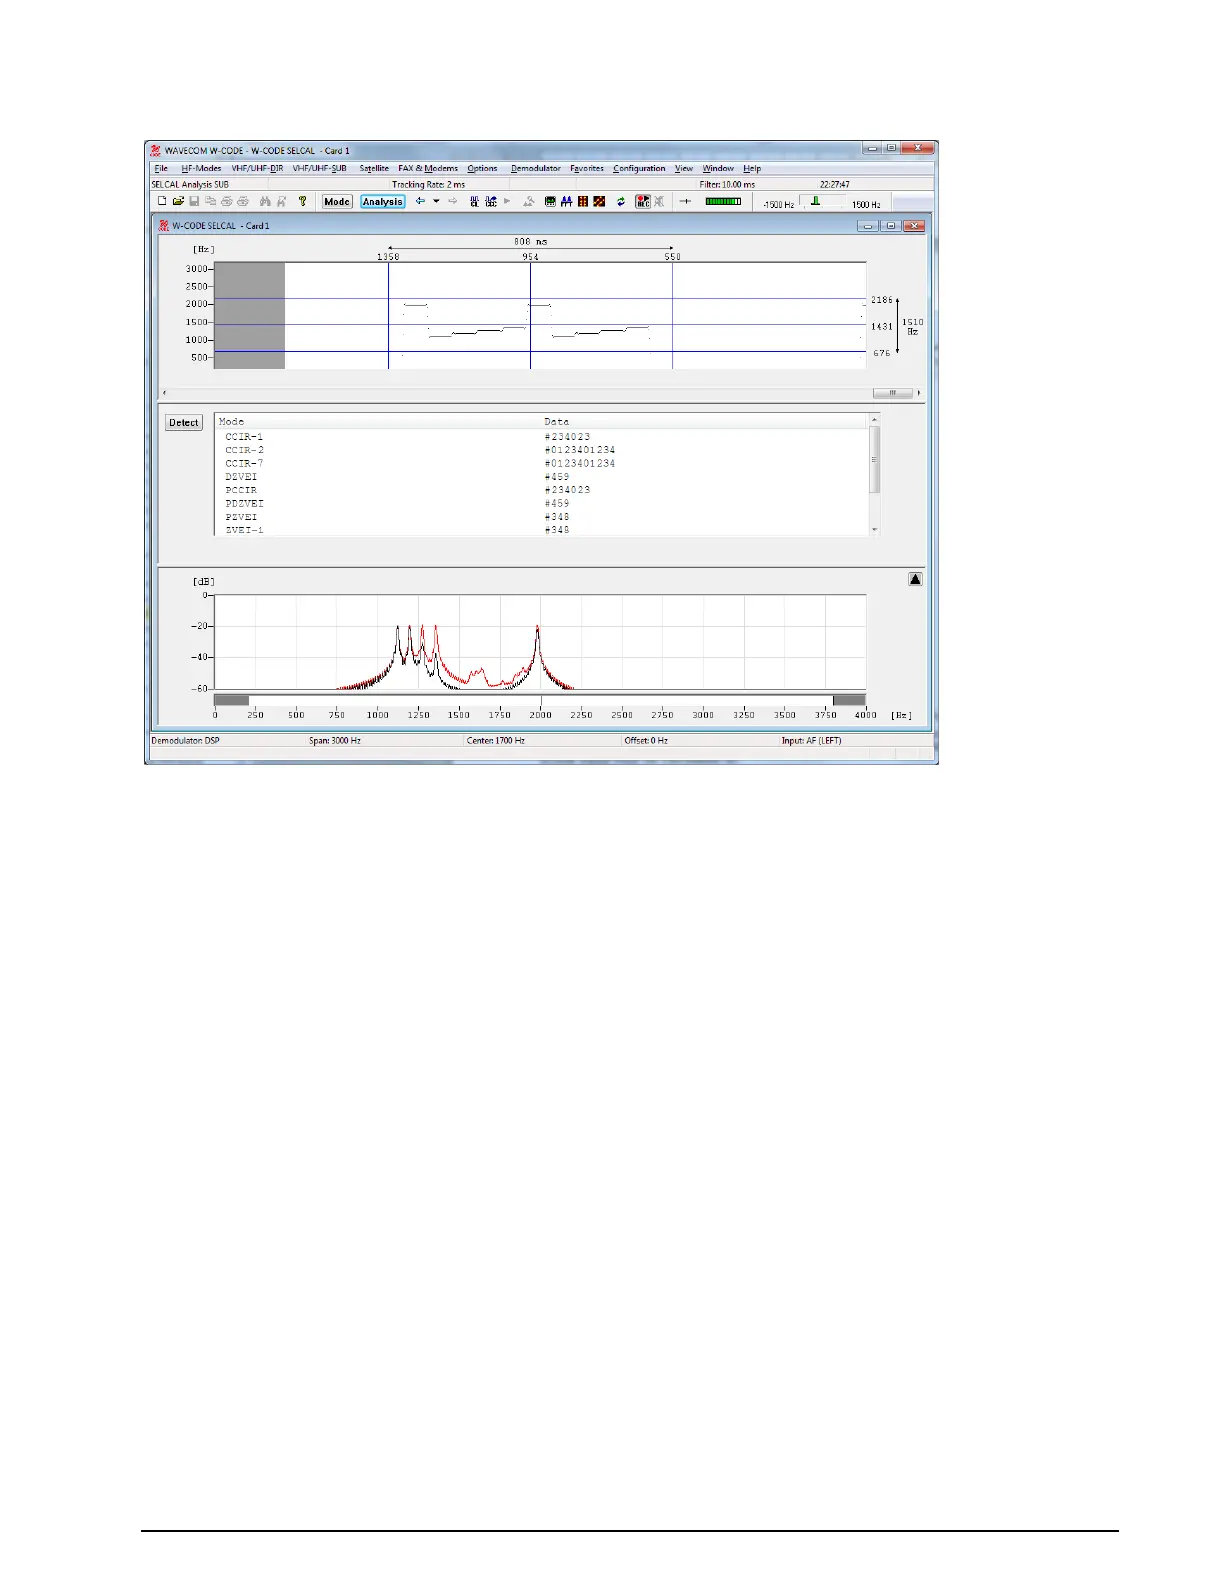The image size is (1224, 1584).
Task: Click the Copy toolbar icon
Action: [210, 201]
